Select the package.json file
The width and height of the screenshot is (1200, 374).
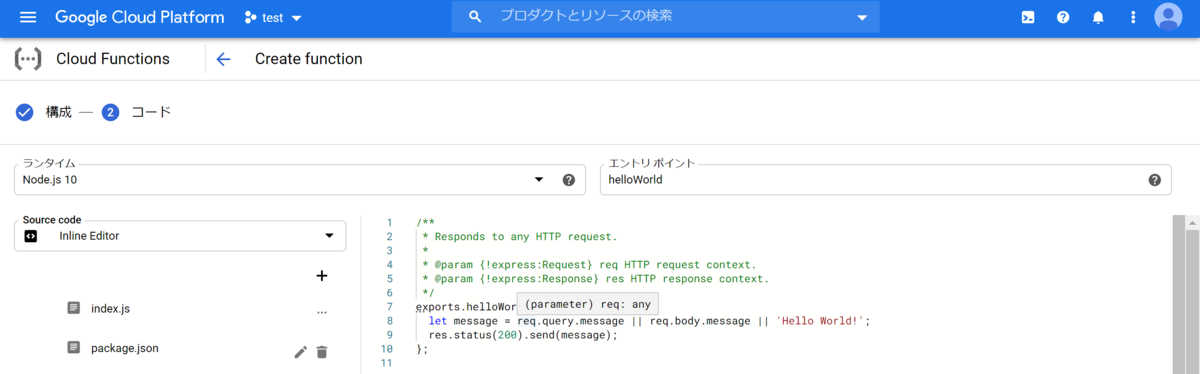point(125,348)
